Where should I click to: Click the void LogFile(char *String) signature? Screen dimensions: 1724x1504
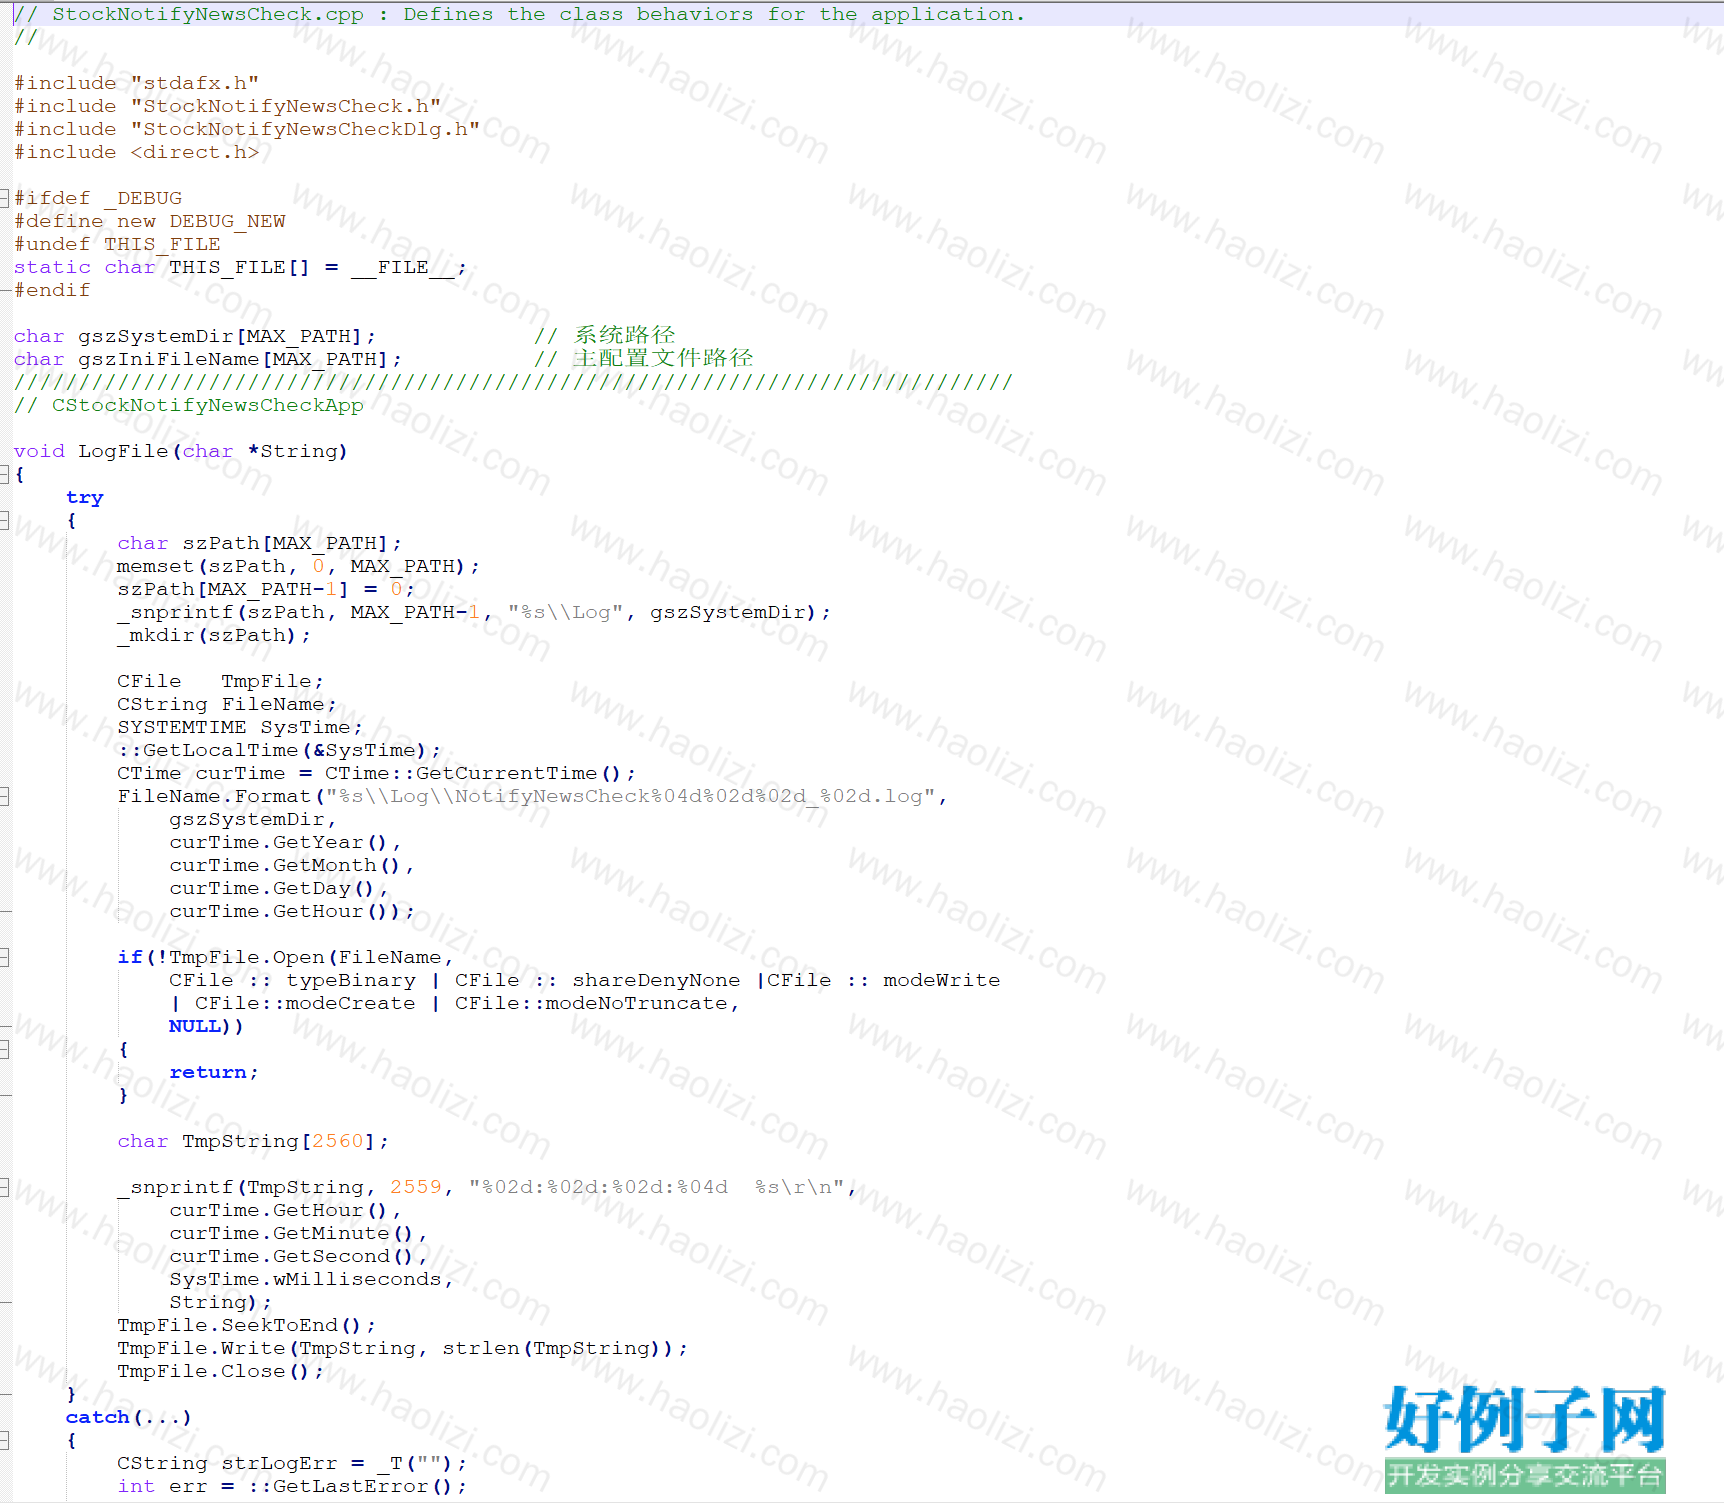(x=181, y=451)
